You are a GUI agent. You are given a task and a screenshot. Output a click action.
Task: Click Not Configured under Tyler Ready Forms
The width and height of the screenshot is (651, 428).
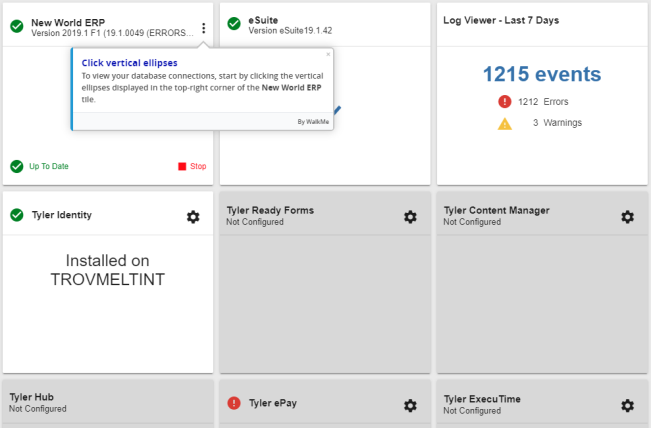coord(255,222)
